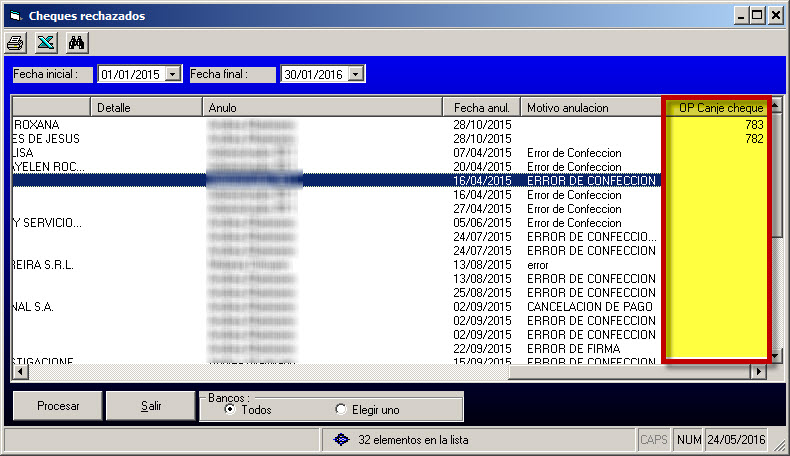Click the OP Canje cheque header
Viewport: 790px width, 456px height.
pos(717,107)
